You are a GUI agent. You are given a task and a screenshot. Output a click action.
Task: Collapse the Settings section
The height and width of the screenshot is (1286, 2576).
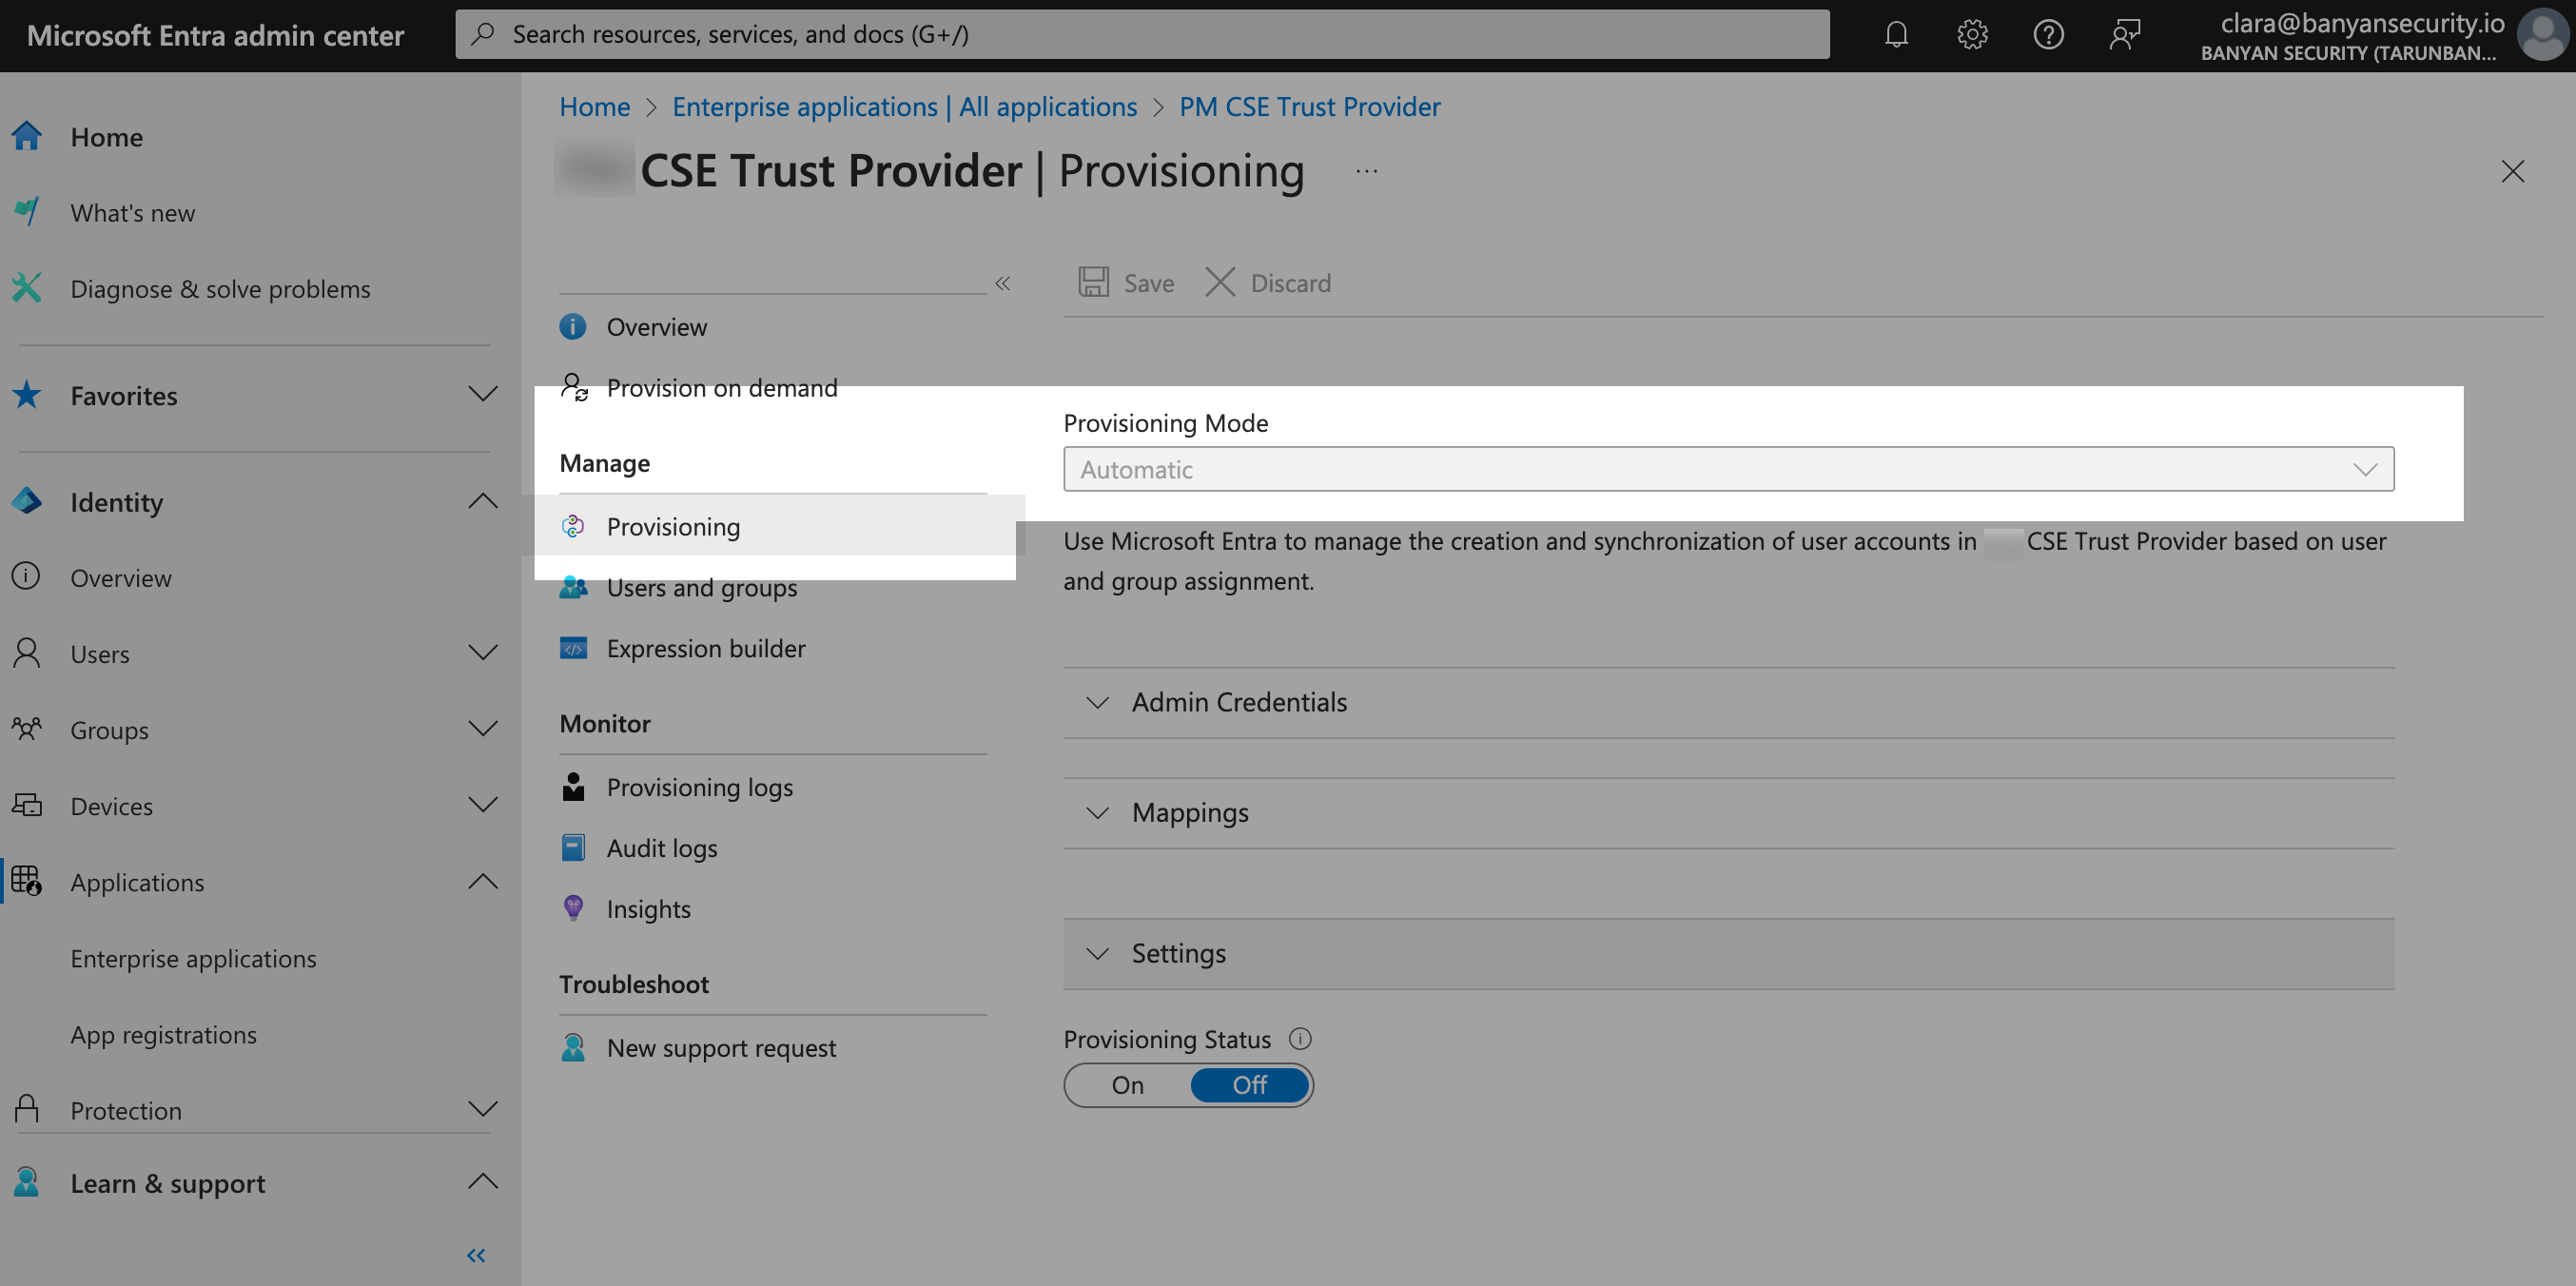tap(1178, 953)
